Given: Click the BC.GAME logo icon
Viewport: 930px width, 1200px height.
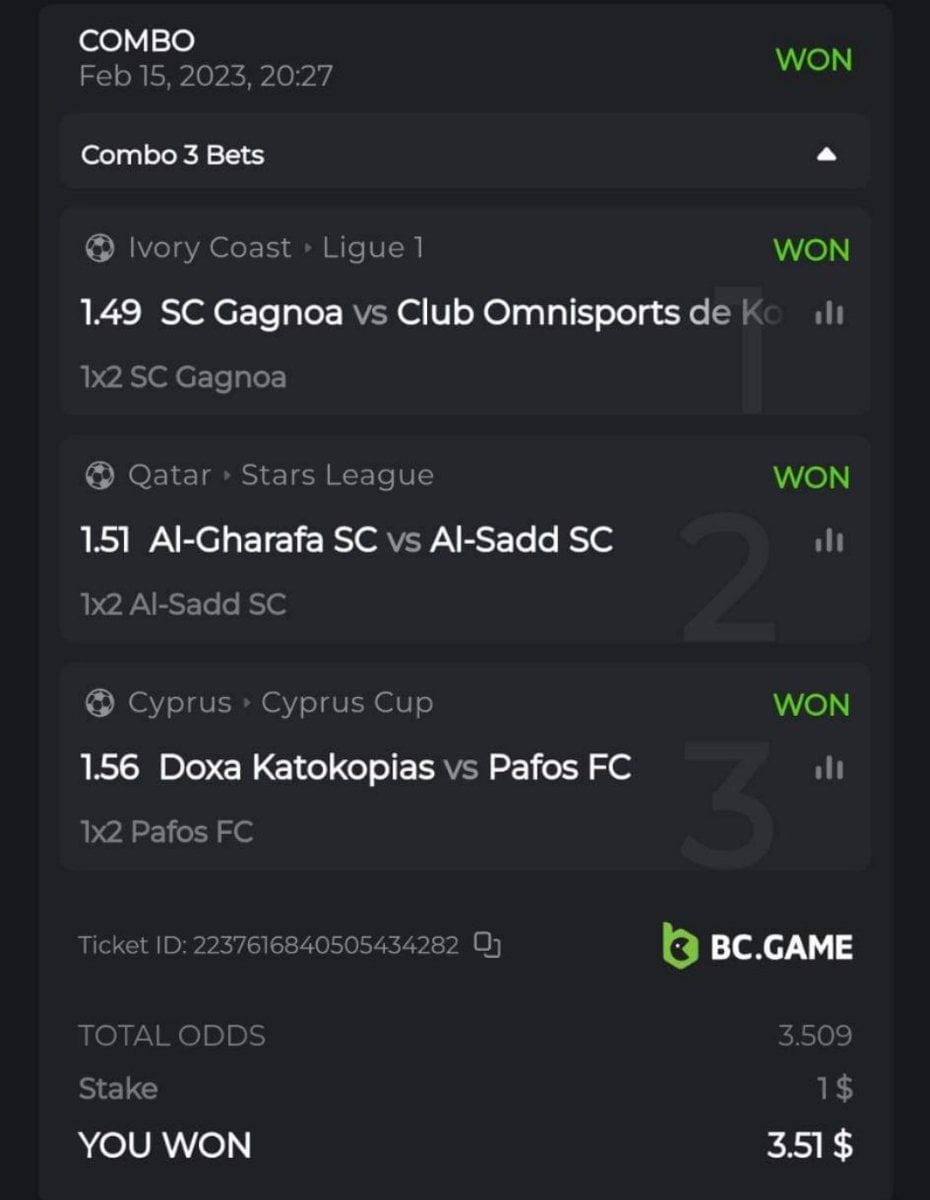Looking at the screenshot, I should pos(680,946).
